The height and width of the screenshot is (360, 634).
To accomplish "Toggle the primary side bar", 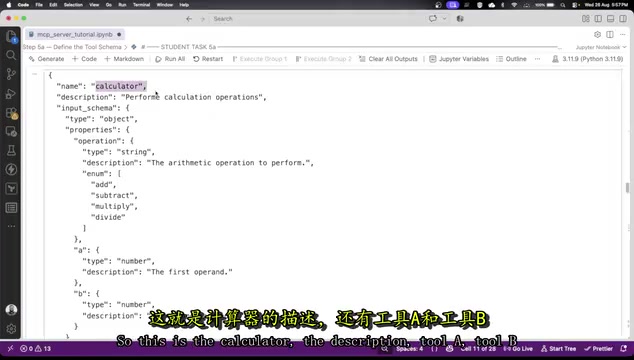I will 598,19.
